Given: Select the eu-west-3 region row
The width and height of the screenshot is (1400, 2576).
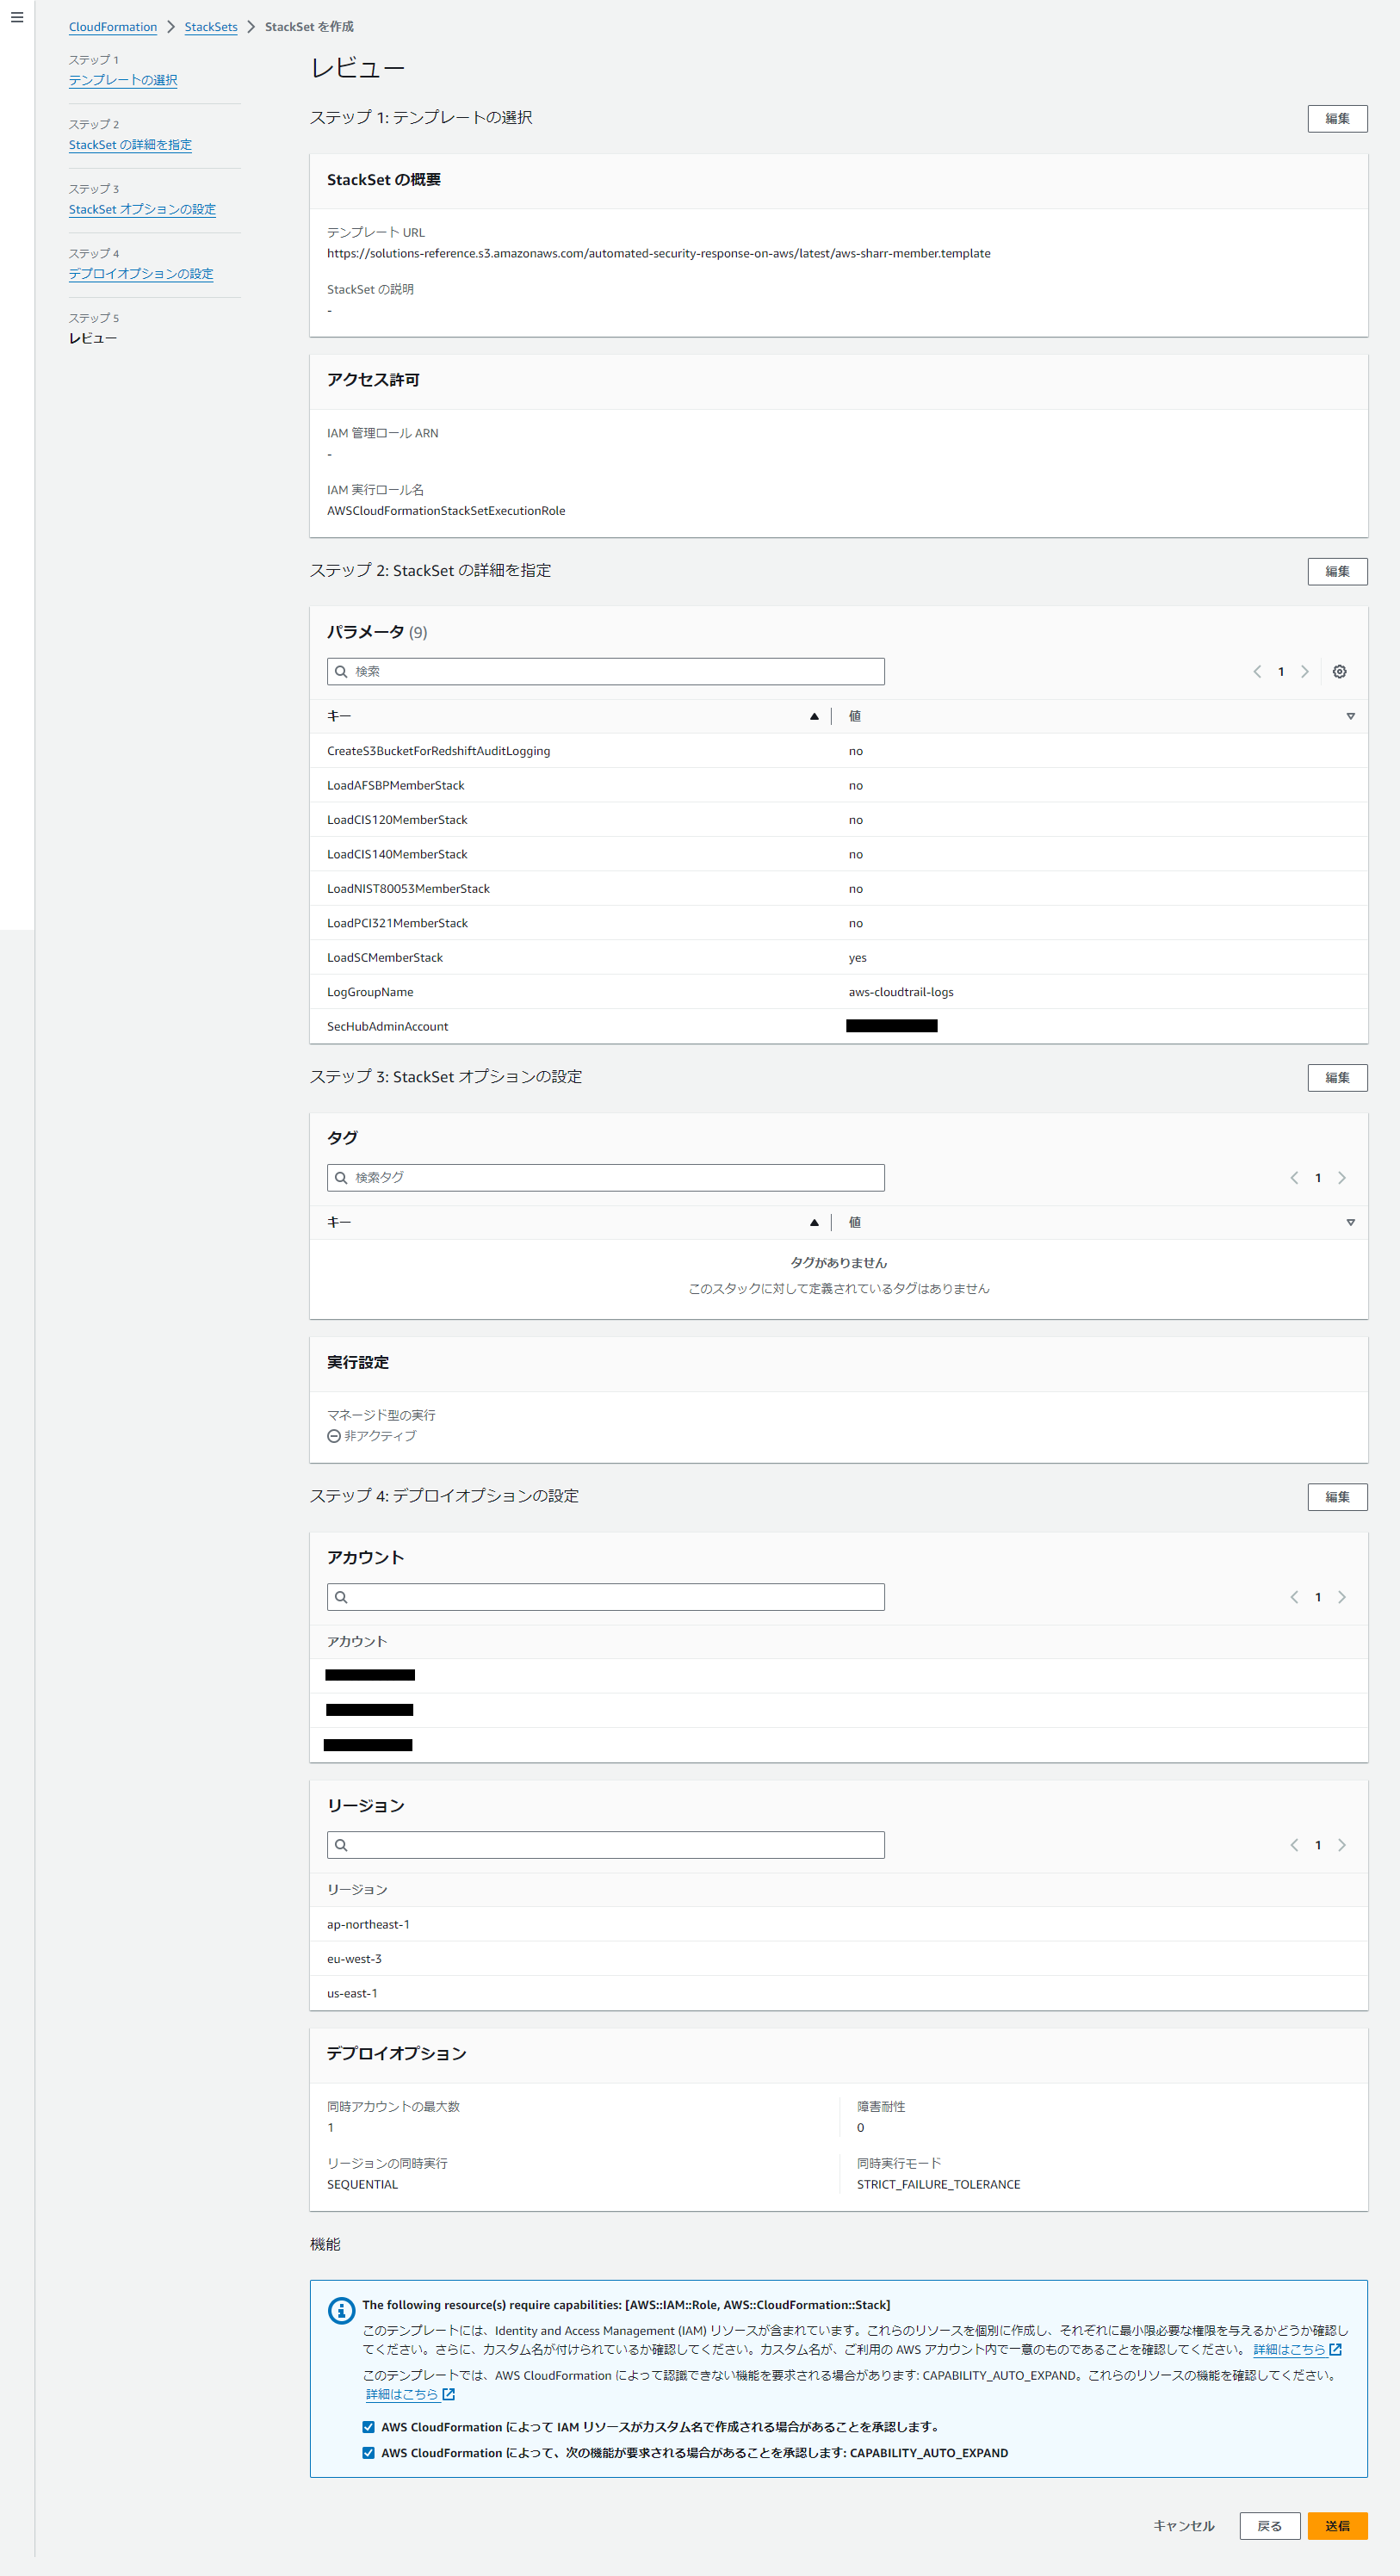Looking at the screenshot, I should pos(839,1959).
